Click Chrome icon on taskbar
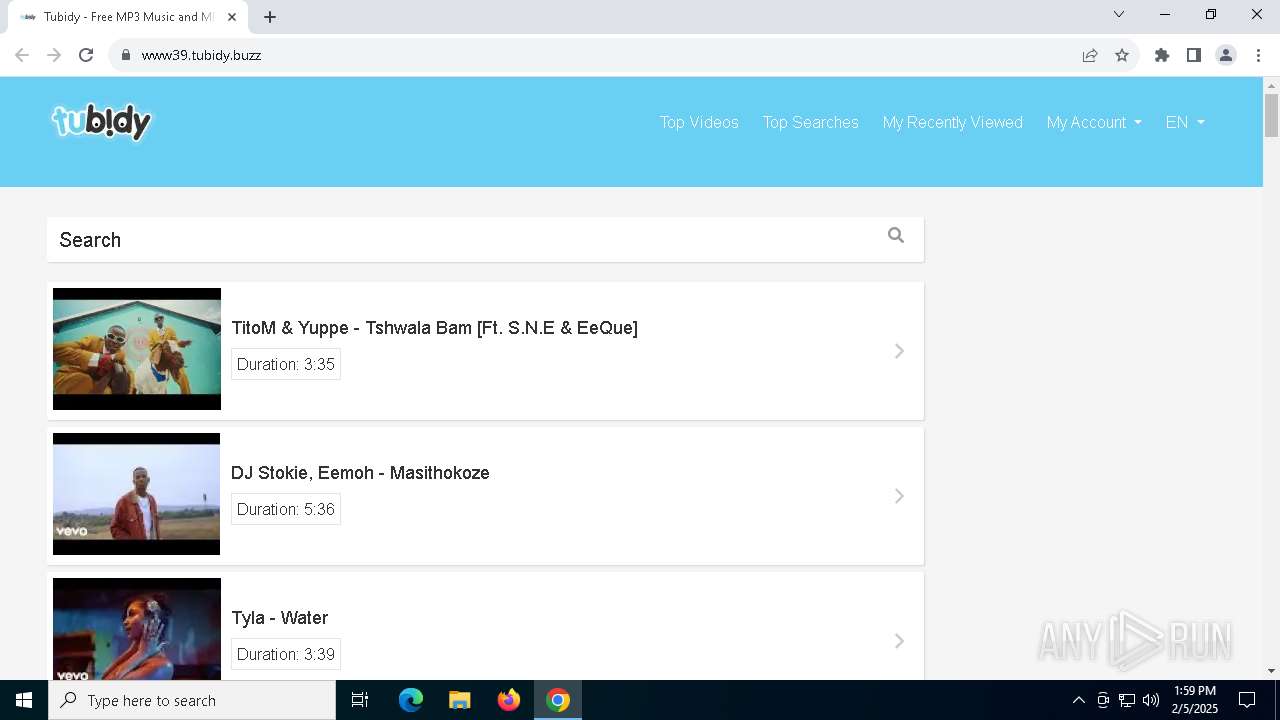Viewport: 1280px width, 720px height. (558, 700)
